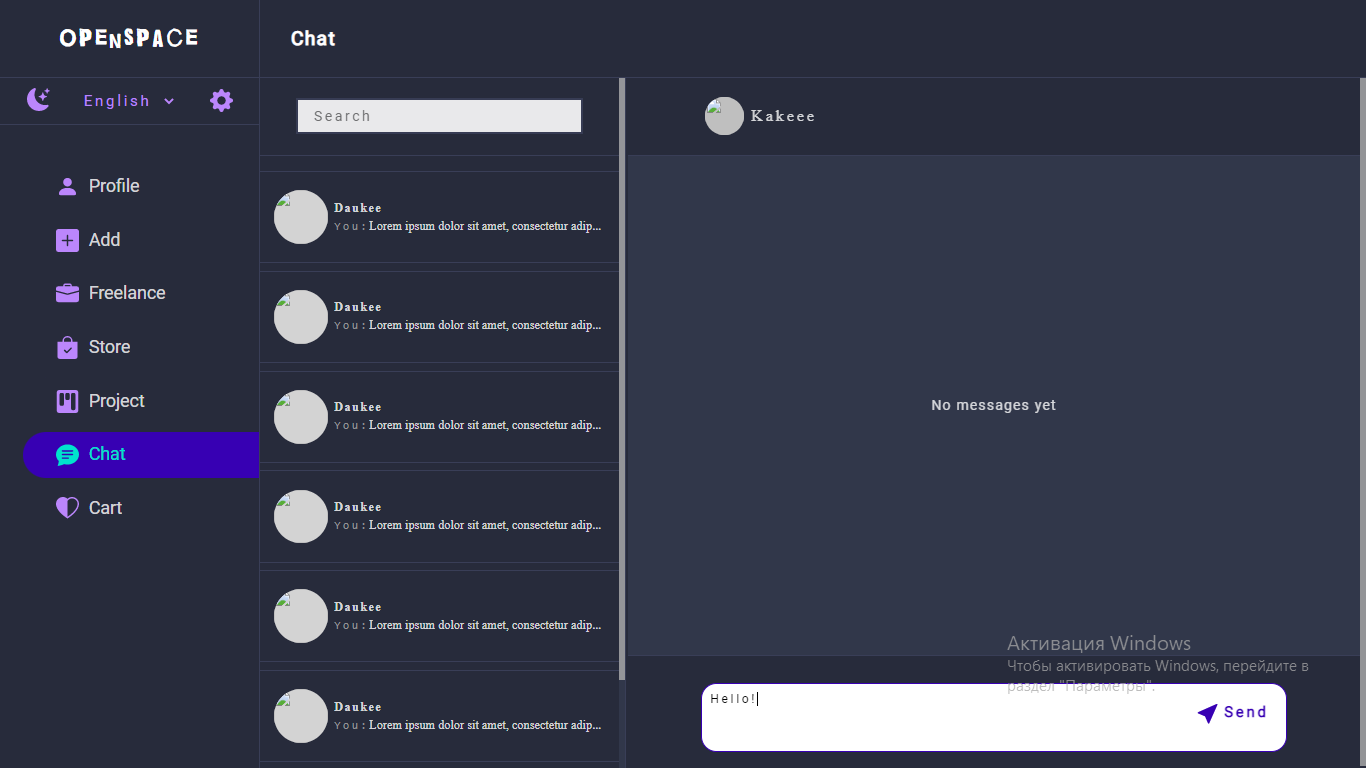Click the Send paper plane icon
This screenshot has width=1366, height=768.
pos(1207,712)
